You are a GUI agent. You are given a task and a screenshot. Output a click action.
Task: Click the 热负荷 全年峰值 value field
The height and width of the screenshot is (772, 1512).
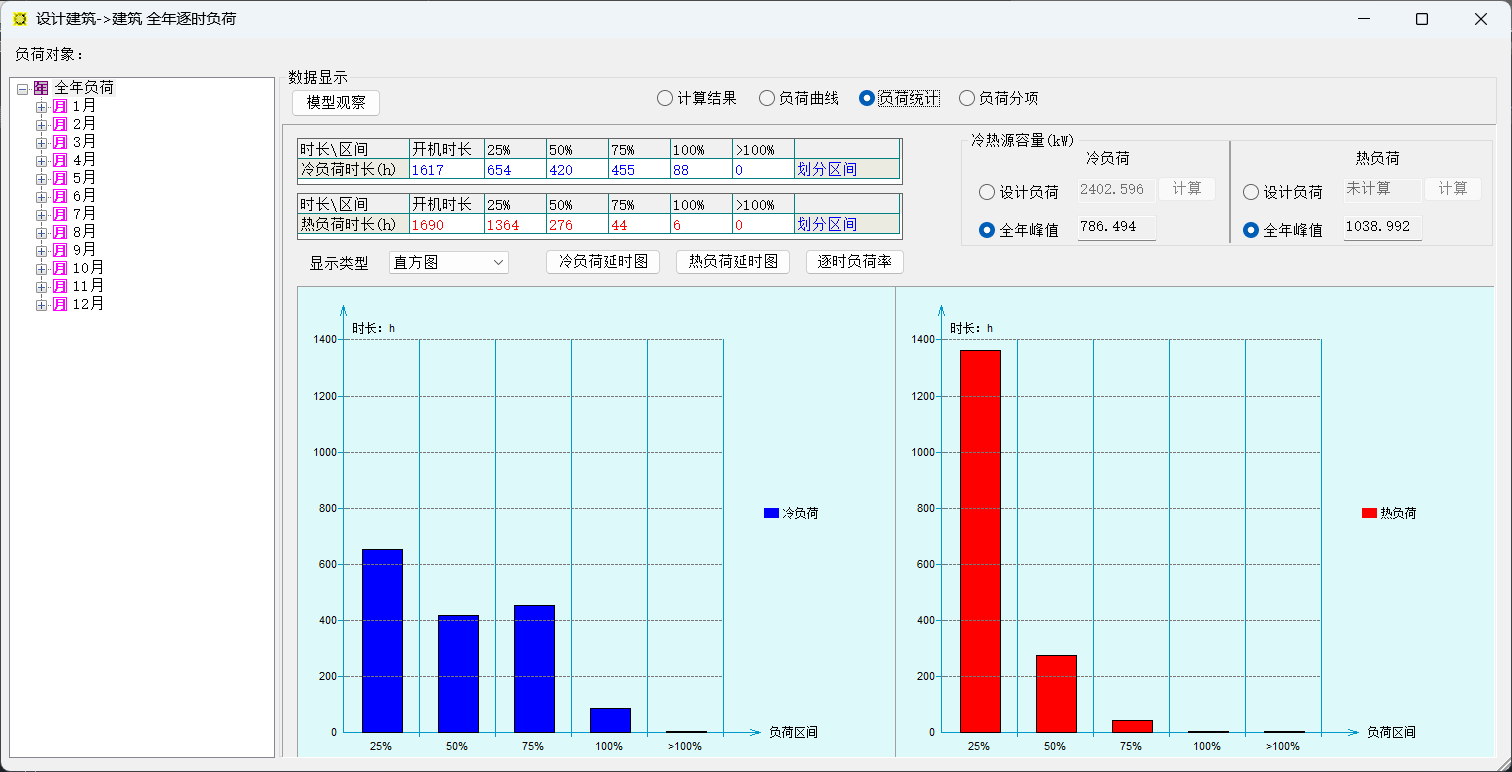1381,227
